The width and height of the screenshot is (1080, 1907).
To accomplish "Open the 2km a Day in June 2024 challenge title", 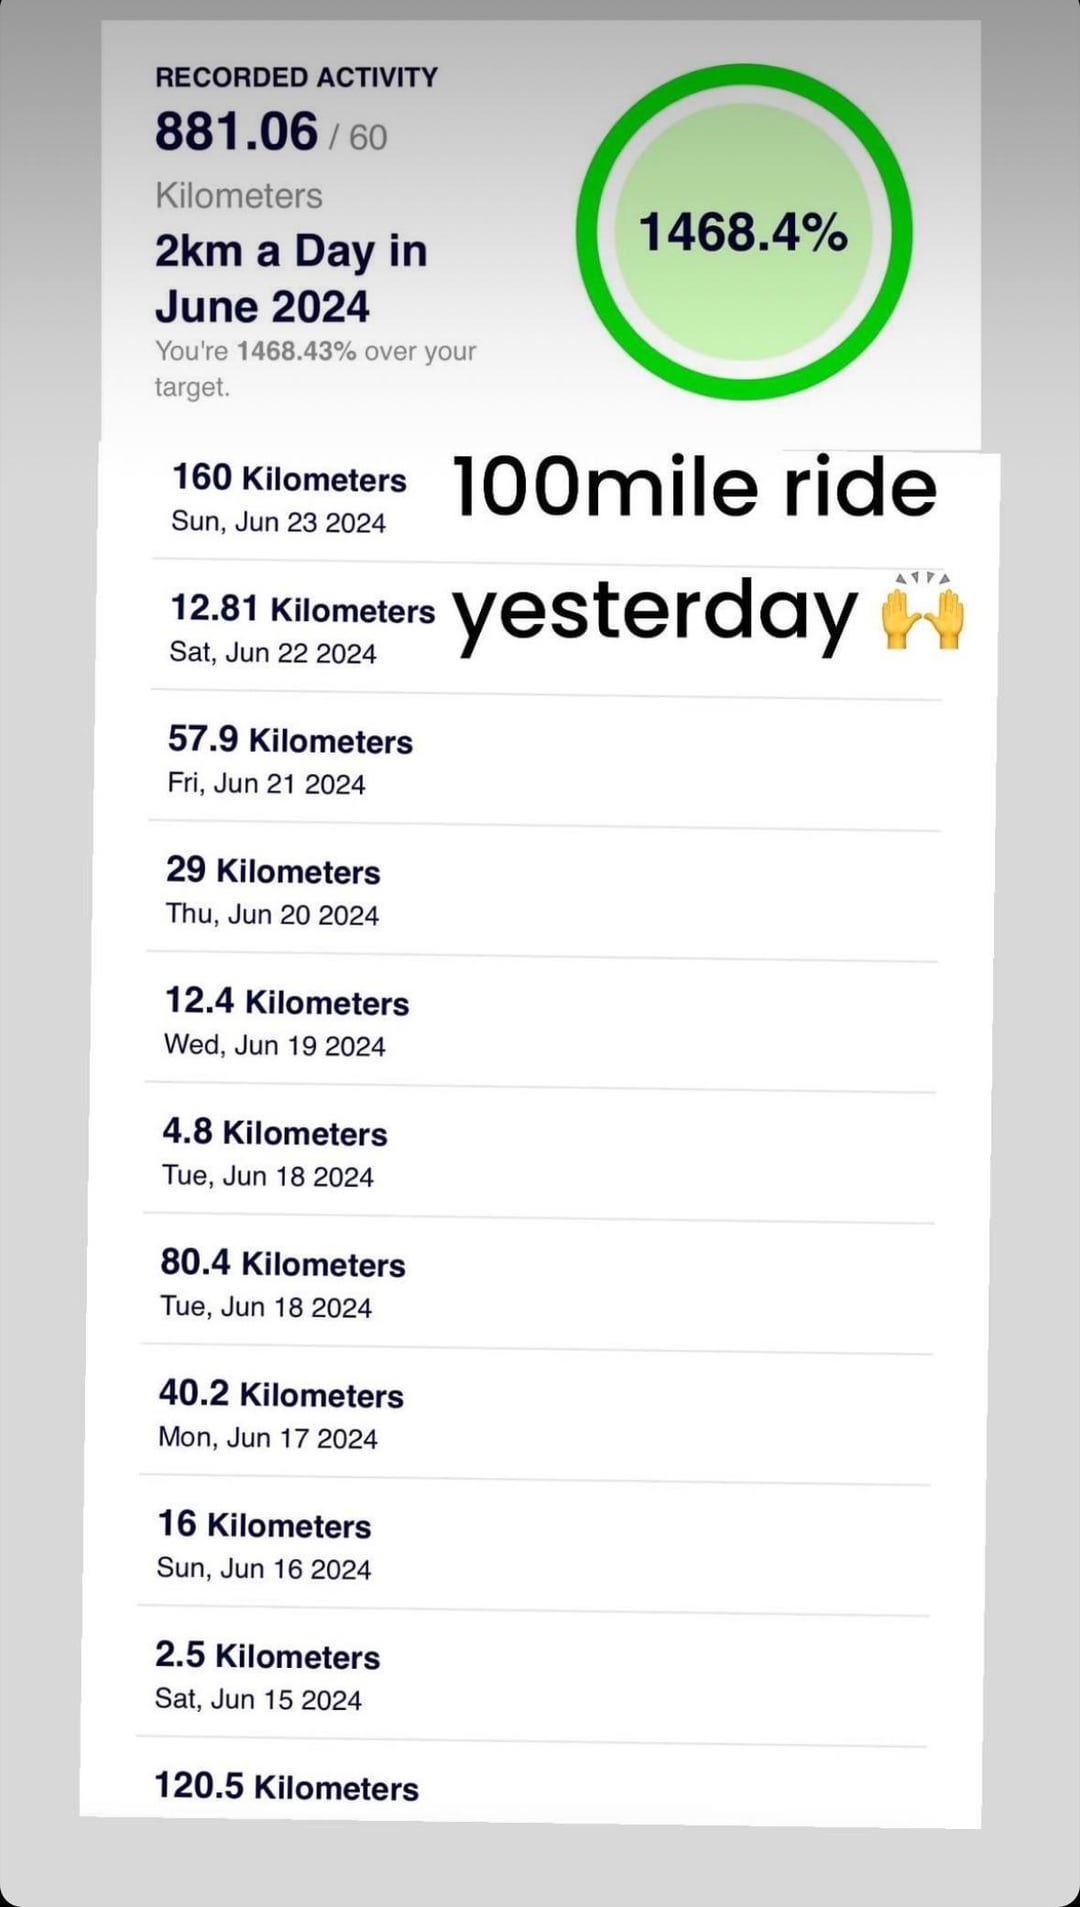I will (291, 278).
